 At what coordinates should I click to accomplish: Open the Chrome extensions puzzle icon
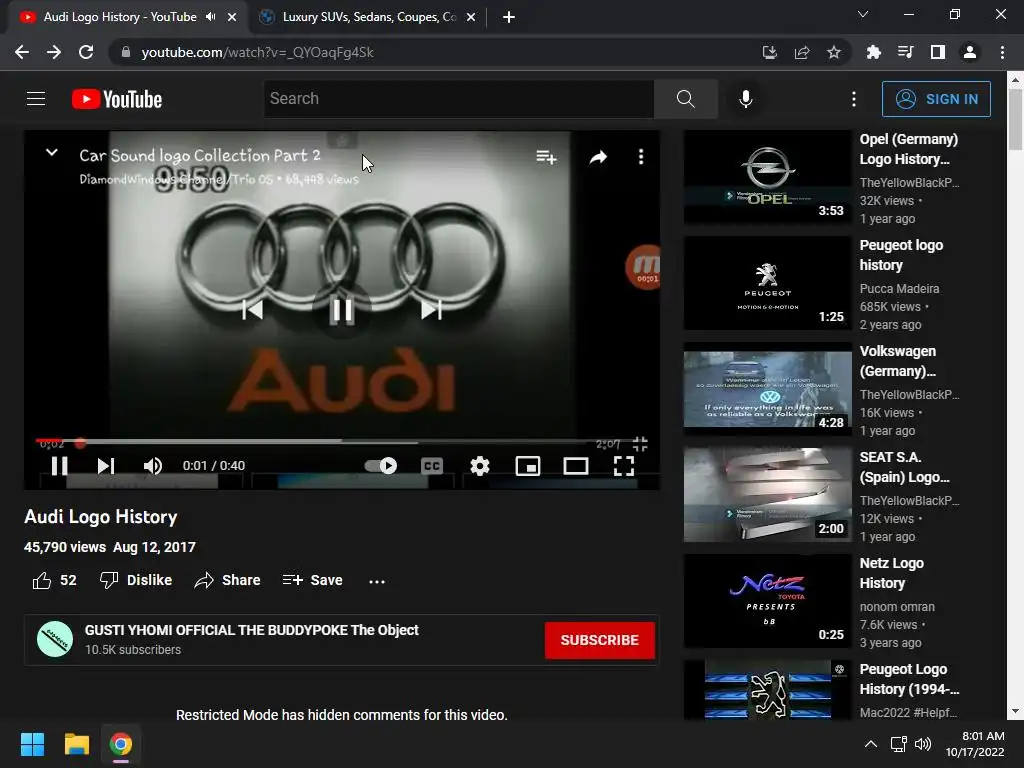click(873, 52)
